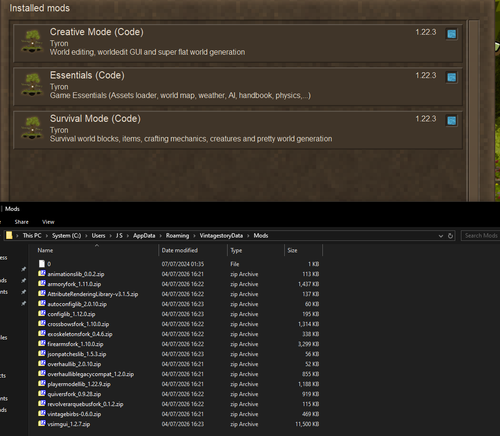This screenshot has height=436, width=500.
Task: Go to Users in the breadcrumb
Action: click(x=98, y=236)
